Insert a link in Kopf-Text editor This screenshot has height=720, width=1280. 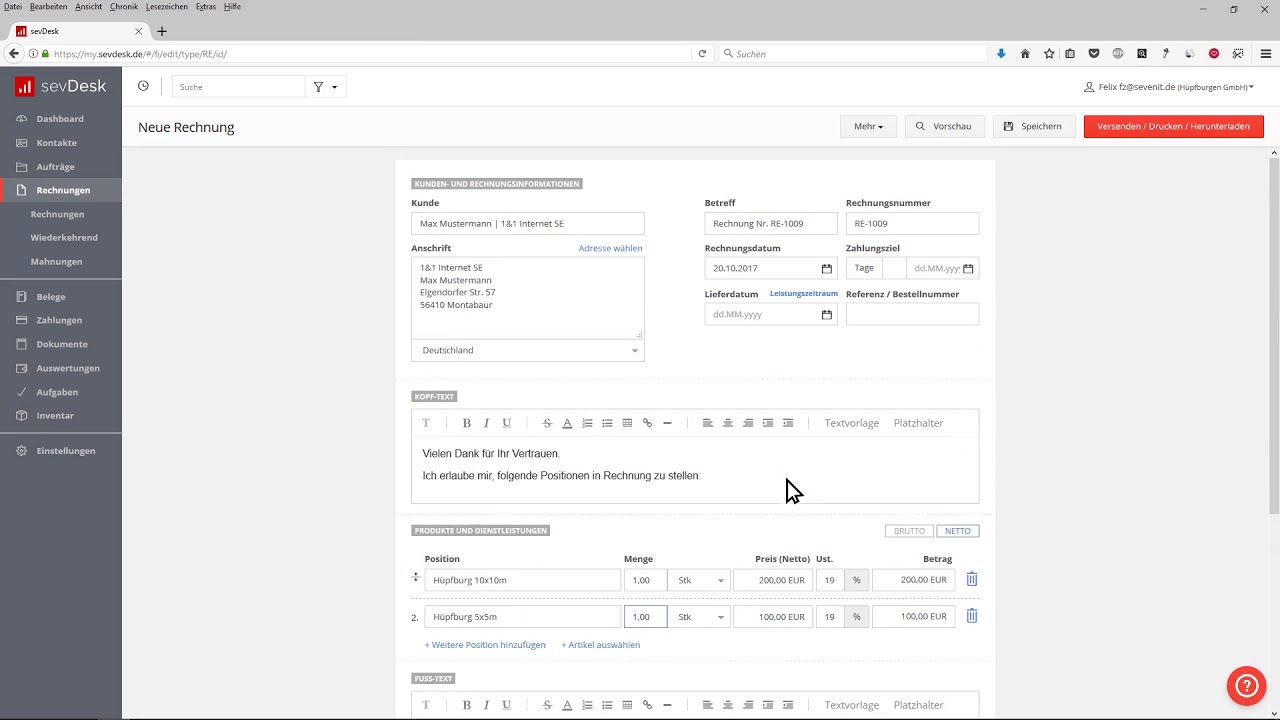tap(647, 423)
